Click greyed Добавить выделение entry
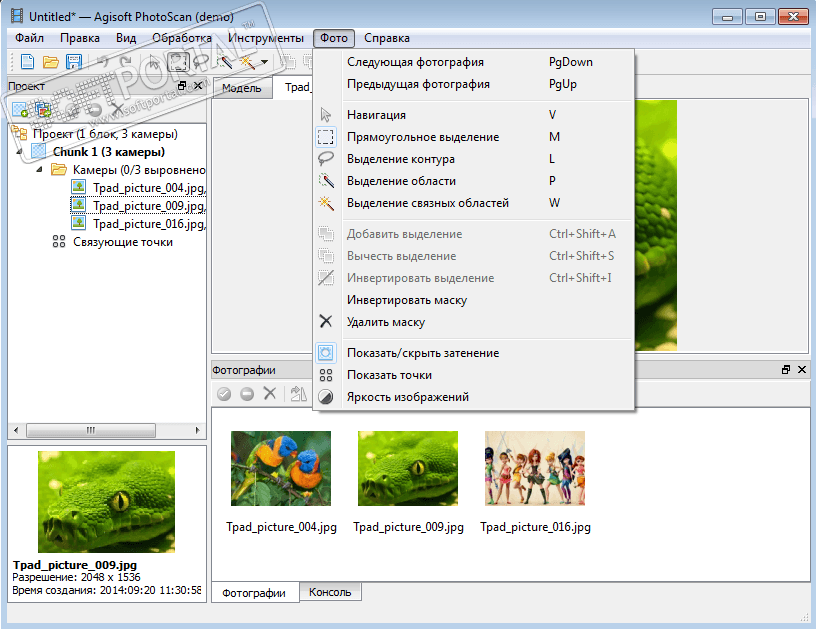This screenshot has height=629, width=816. click(x=474, y=234)
